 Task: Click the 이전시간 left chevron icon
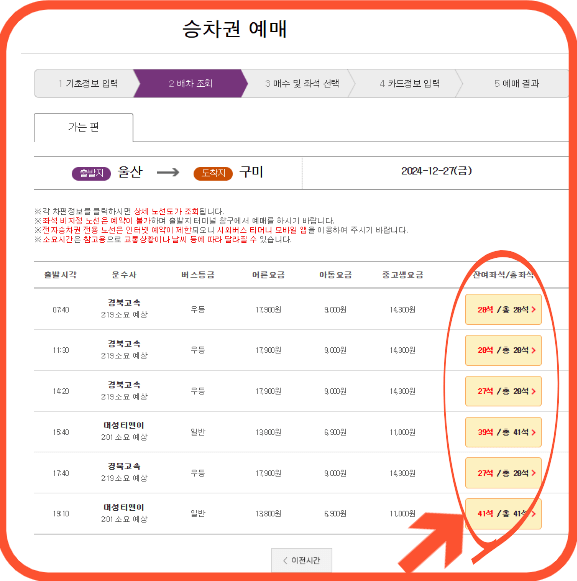(x=285, y=560)
